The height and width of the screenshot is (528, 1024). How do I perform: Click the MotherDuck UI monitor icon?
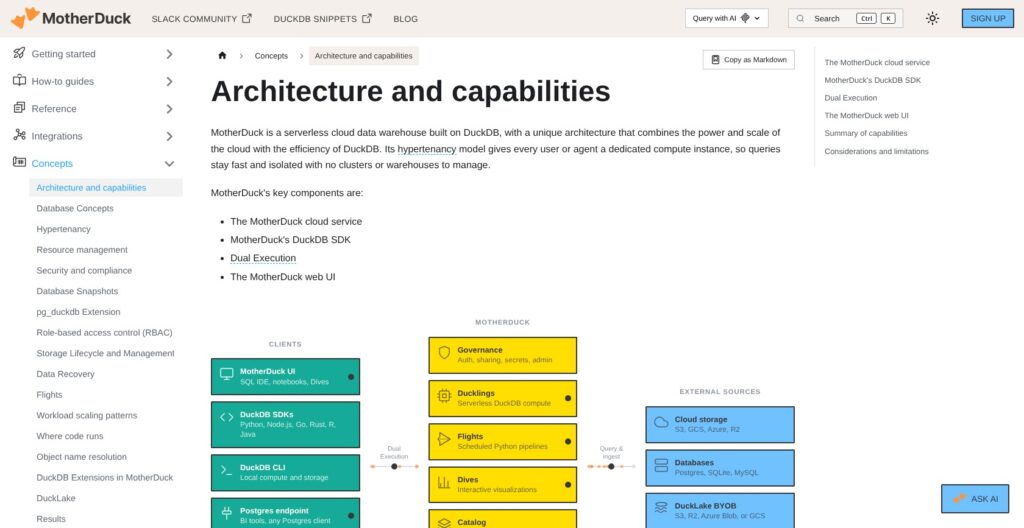tap(227, 374)
